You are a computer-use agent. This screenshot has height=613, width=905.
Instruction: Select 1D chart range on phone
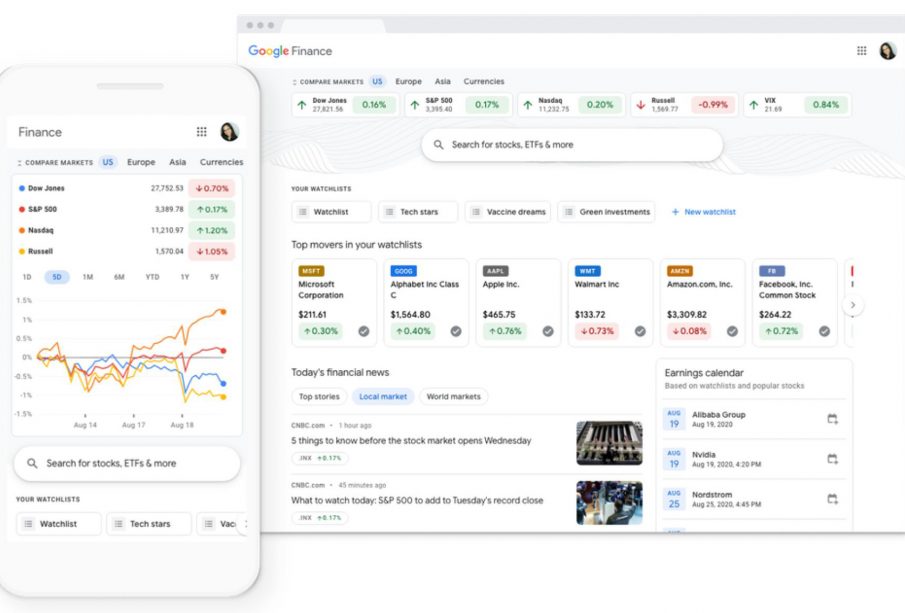click(x=27, y=277)
